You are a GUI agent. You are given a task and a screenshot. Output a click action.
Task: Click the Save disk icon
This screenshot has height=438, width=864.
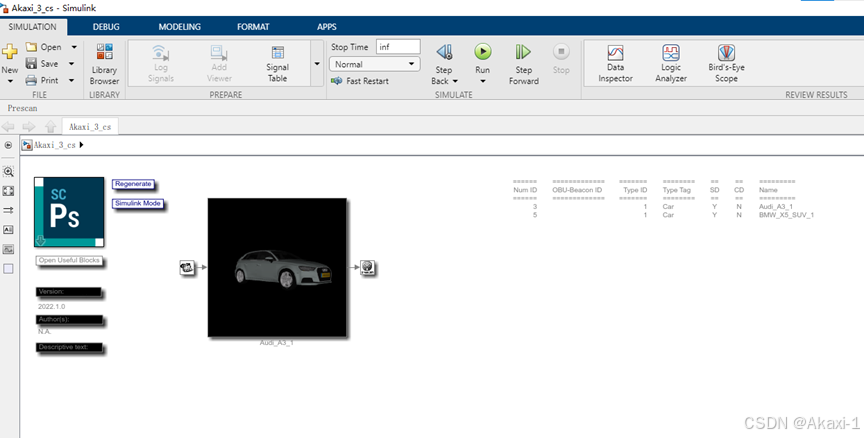(31, 63)
